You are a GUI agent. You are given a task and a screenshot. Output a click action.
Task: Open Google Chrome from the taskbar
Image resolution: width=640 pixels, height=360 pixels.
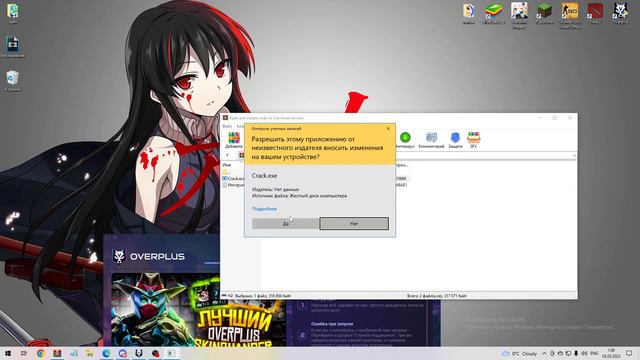tap(40, 353)
